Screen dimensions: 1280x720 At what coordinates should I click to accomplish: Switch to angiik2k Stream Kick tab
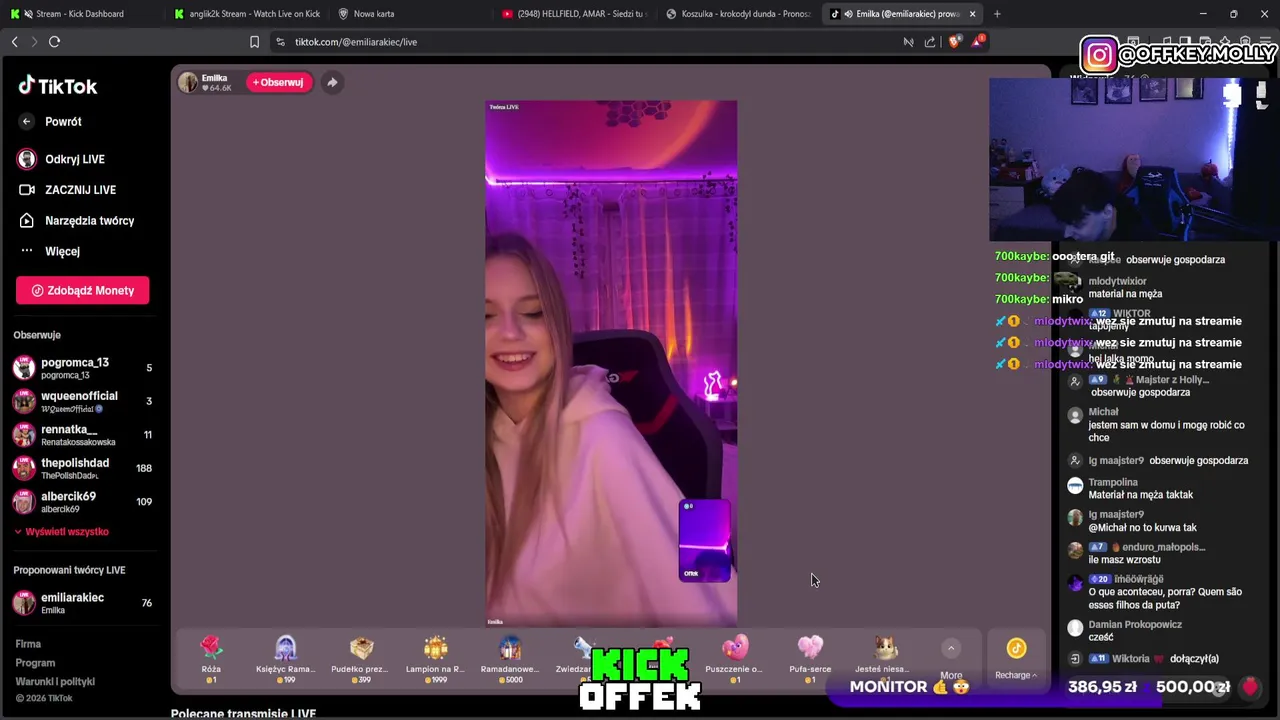[249, 14]
